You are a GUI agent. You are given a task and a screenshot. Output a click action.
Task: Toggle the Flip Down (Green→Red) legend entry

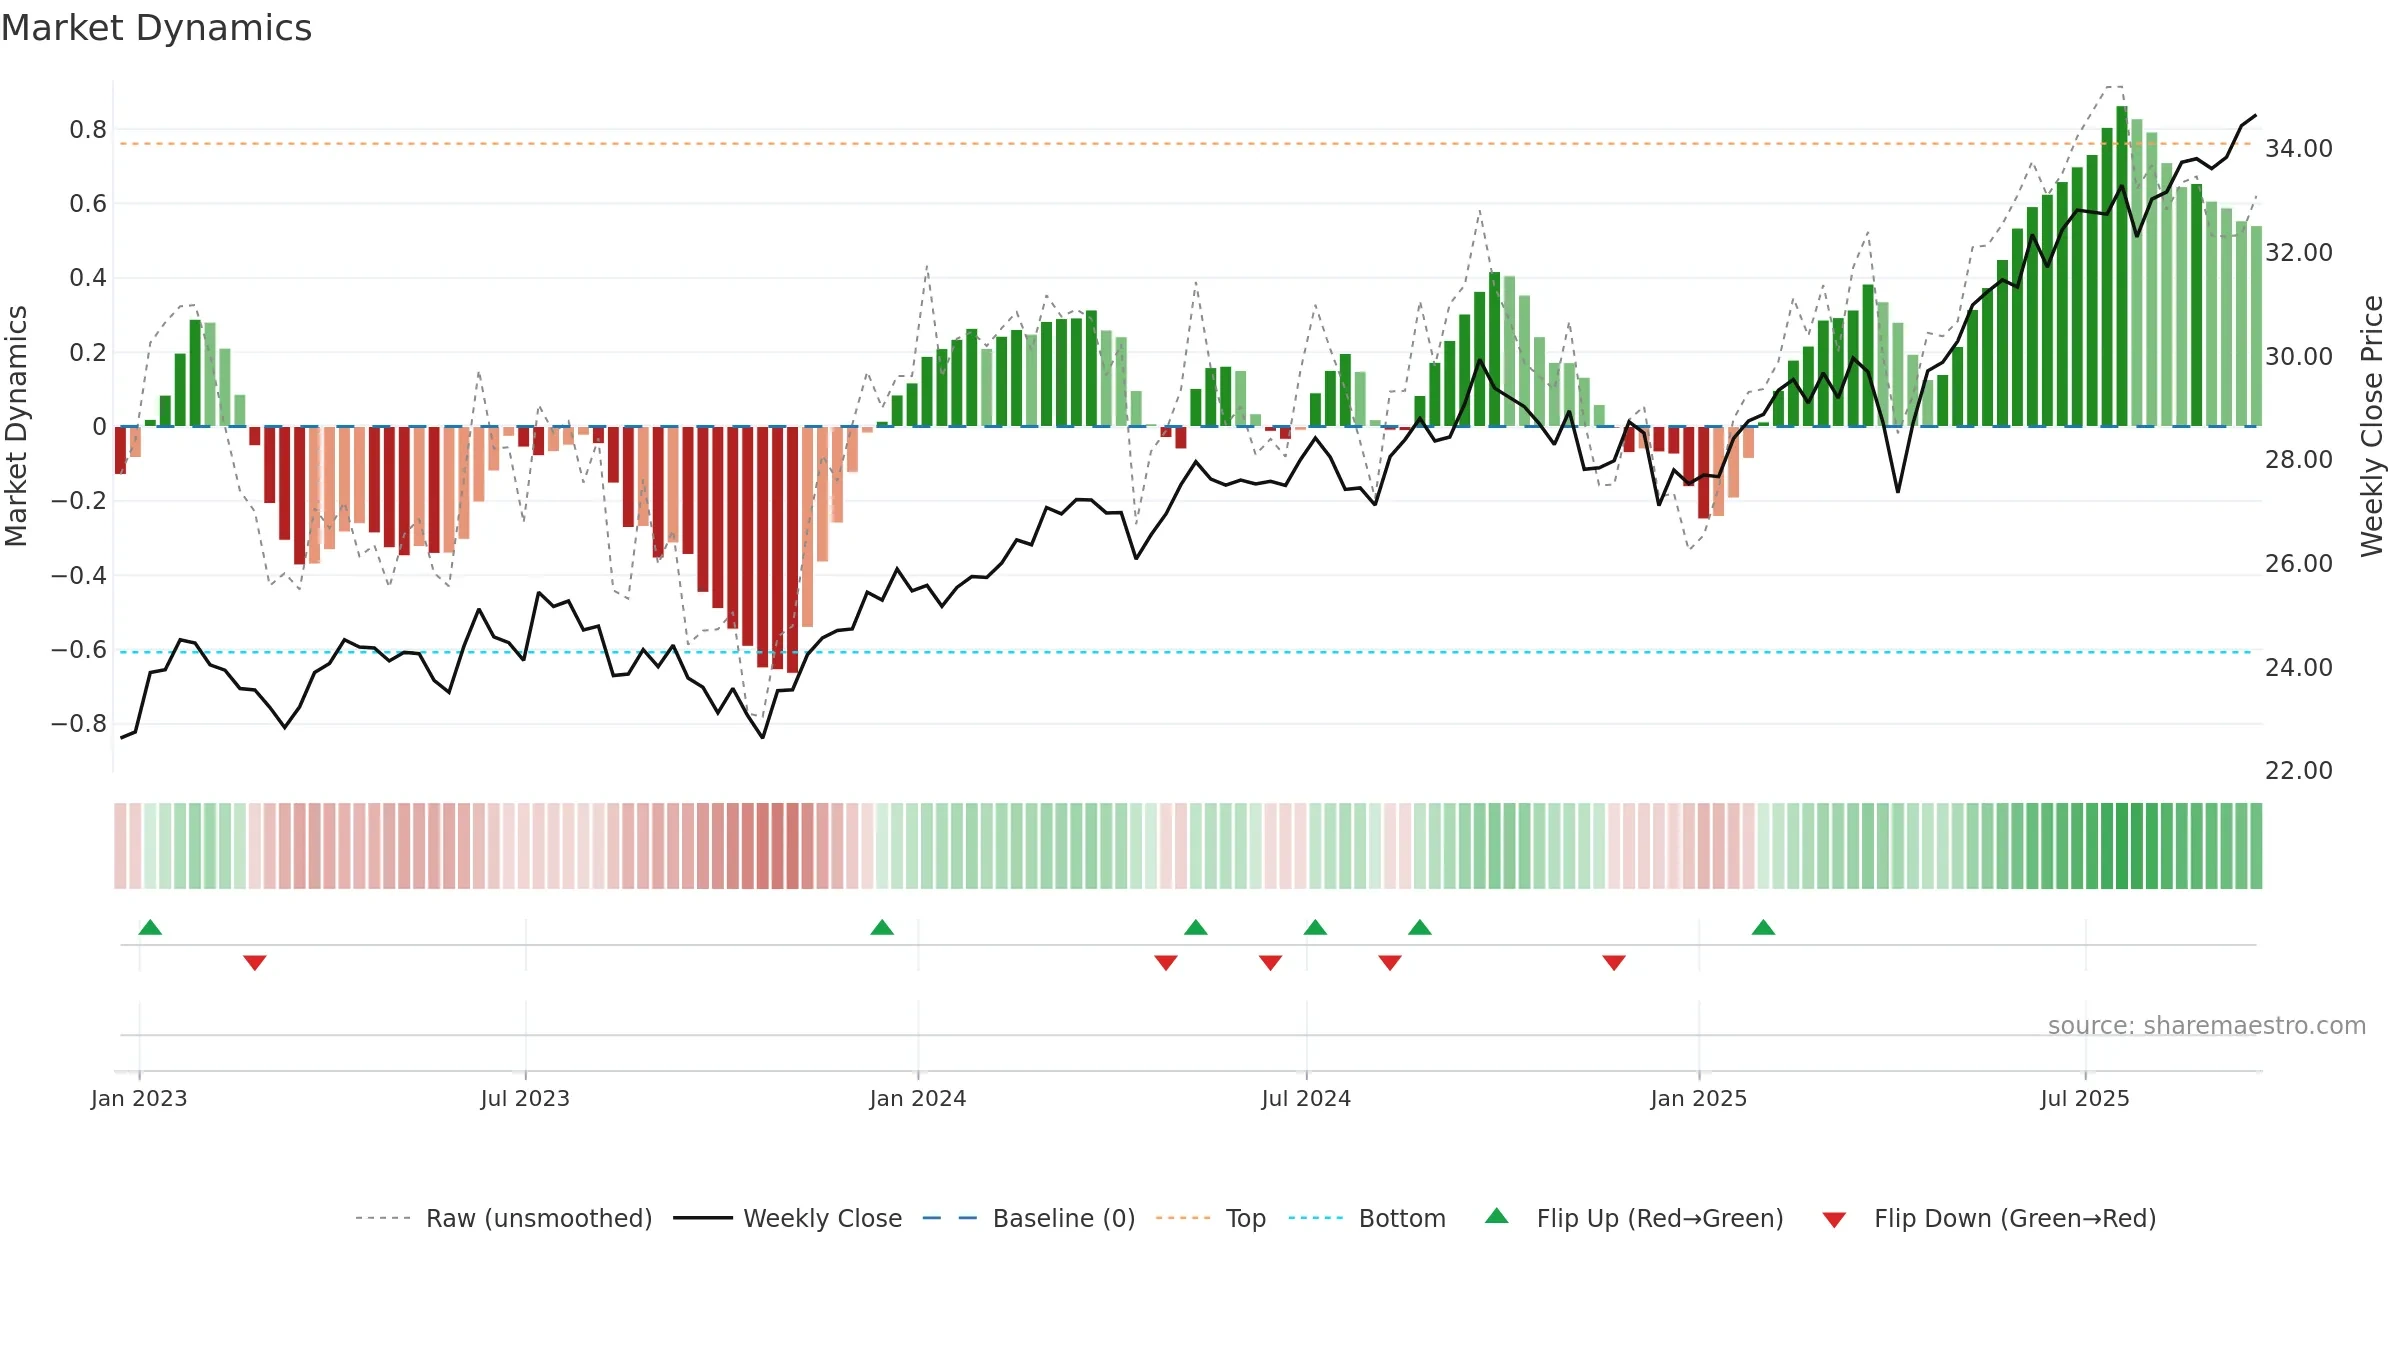1989,1218
